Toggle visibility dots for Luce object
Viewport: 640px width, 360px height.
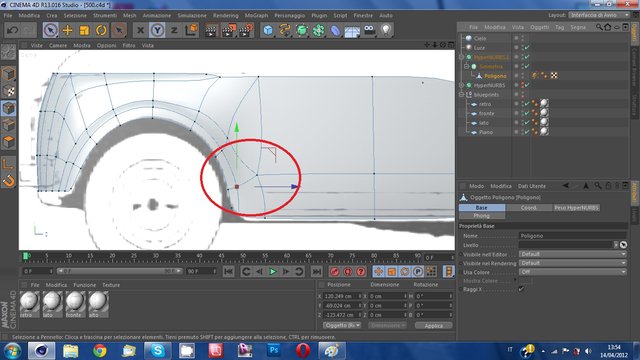(522, 48)
